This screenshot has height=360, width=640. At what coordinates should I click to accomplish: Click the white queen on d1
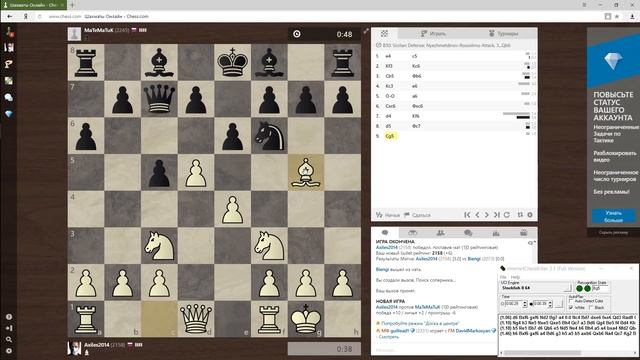tap(196, 319)
